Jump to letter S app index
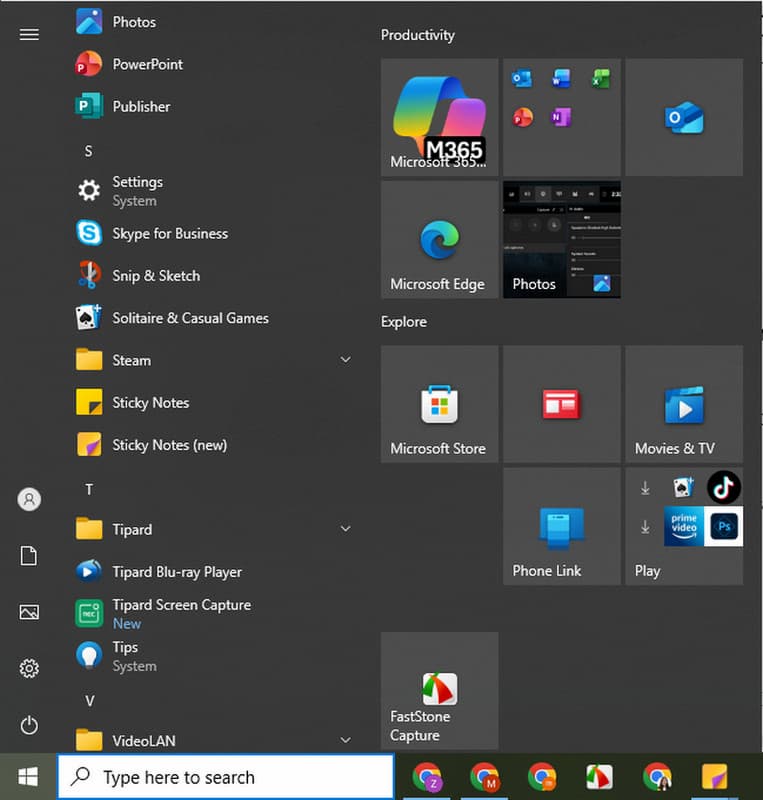Screen dimensions: 763x800 point(89,151)
